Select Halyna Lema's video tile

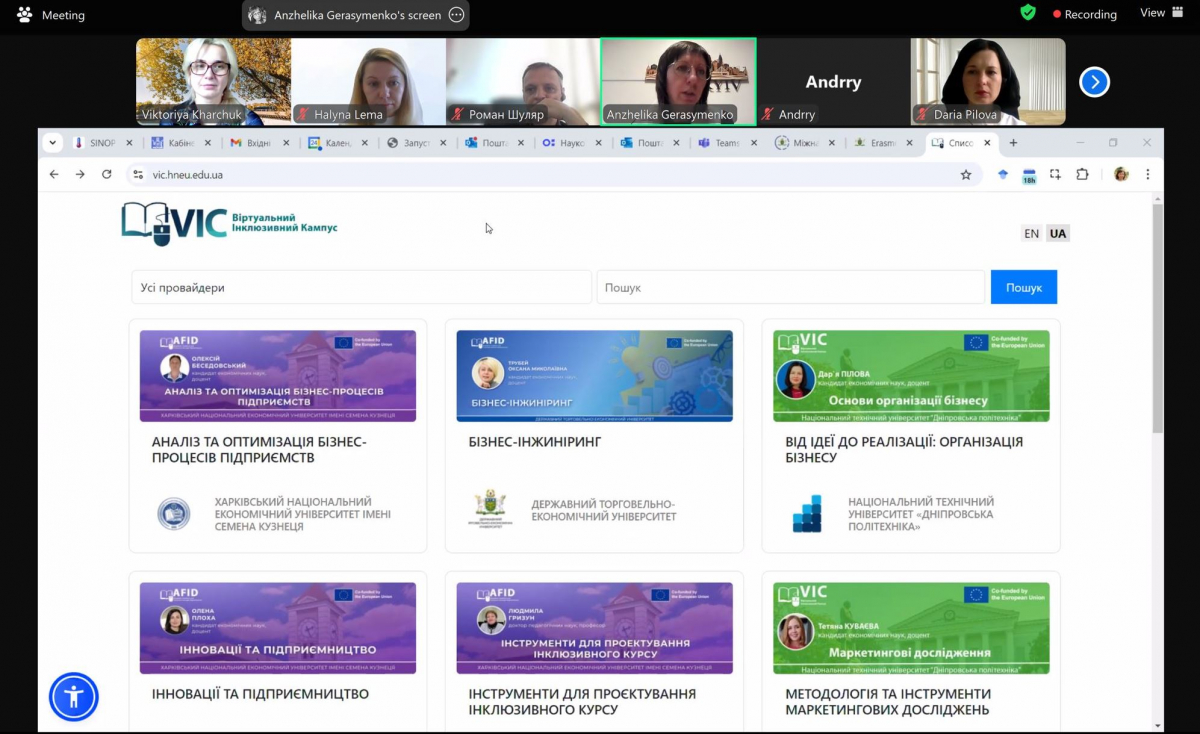pyautogui.click(x=368, y=82)
